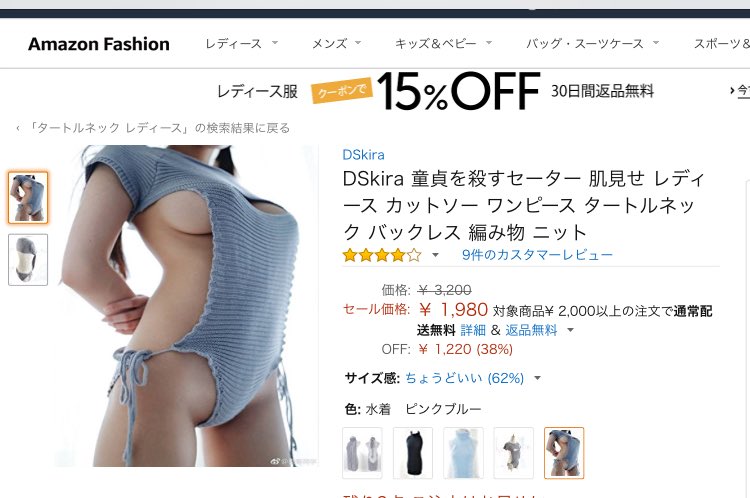This screenshot has width=750, height=498.
Task: Click the Amazon Fashion logo
Action: tap(99, 44)
